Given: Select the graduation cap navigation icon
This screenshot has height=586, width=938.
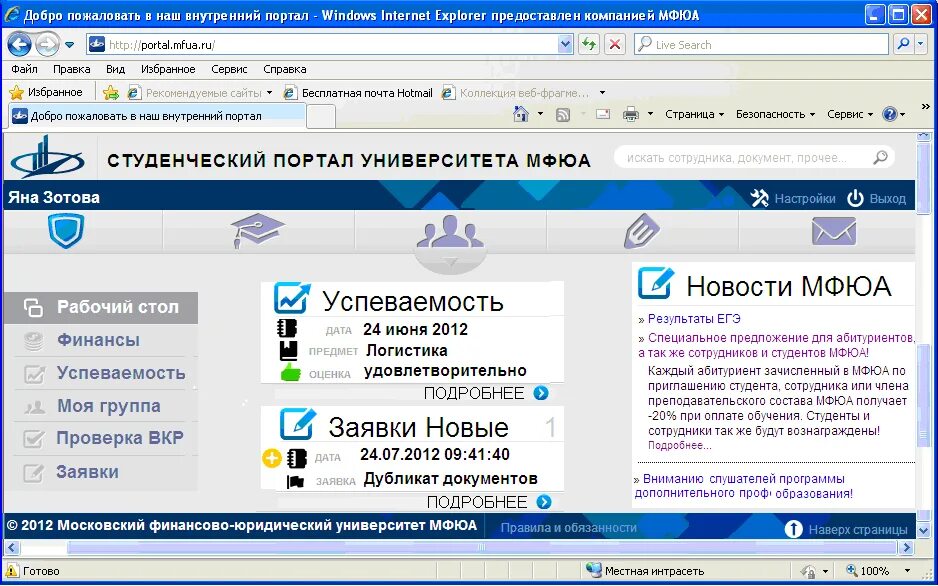Looking at the screenshot, I should [258, 231].
